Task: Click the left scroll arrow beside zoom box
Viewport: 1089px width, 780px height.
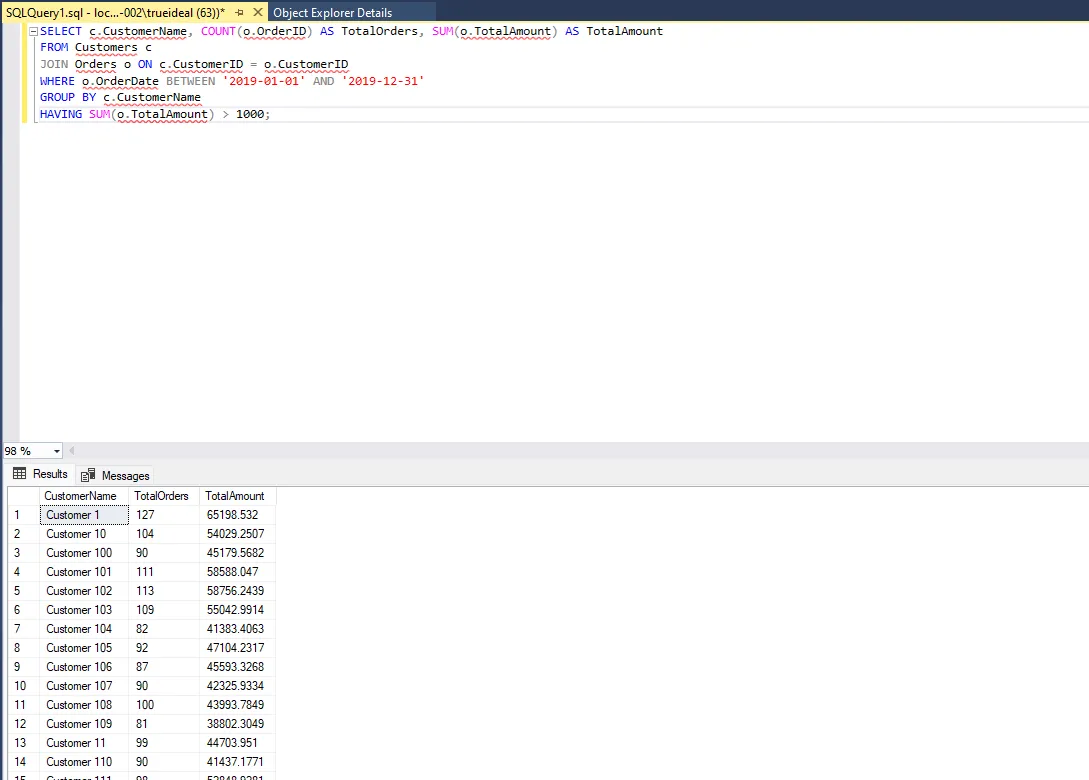Action: coord(73,451)
